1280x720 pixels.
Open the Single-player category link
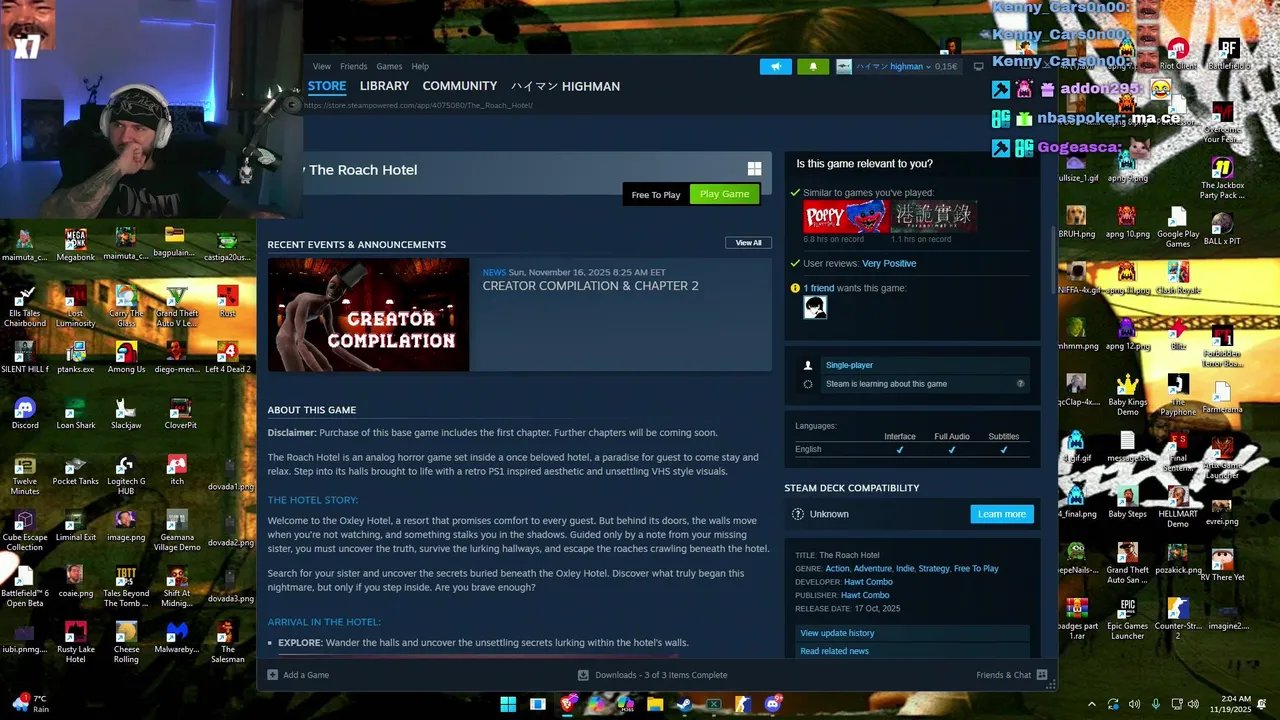pyautogui.click(x=849, y=365)
